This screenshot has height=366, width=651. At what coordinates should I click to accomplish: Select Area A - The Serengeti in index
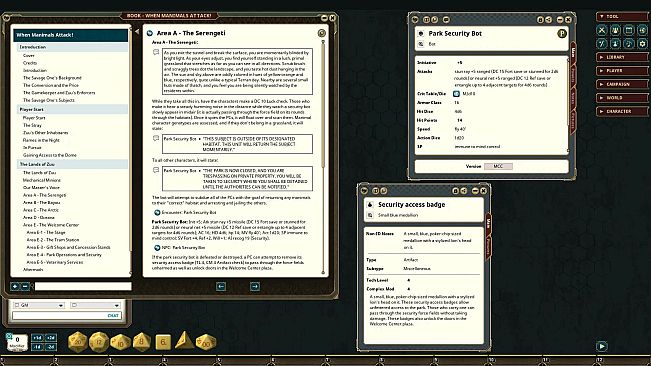pyautogui.click(x=44, y=195)
